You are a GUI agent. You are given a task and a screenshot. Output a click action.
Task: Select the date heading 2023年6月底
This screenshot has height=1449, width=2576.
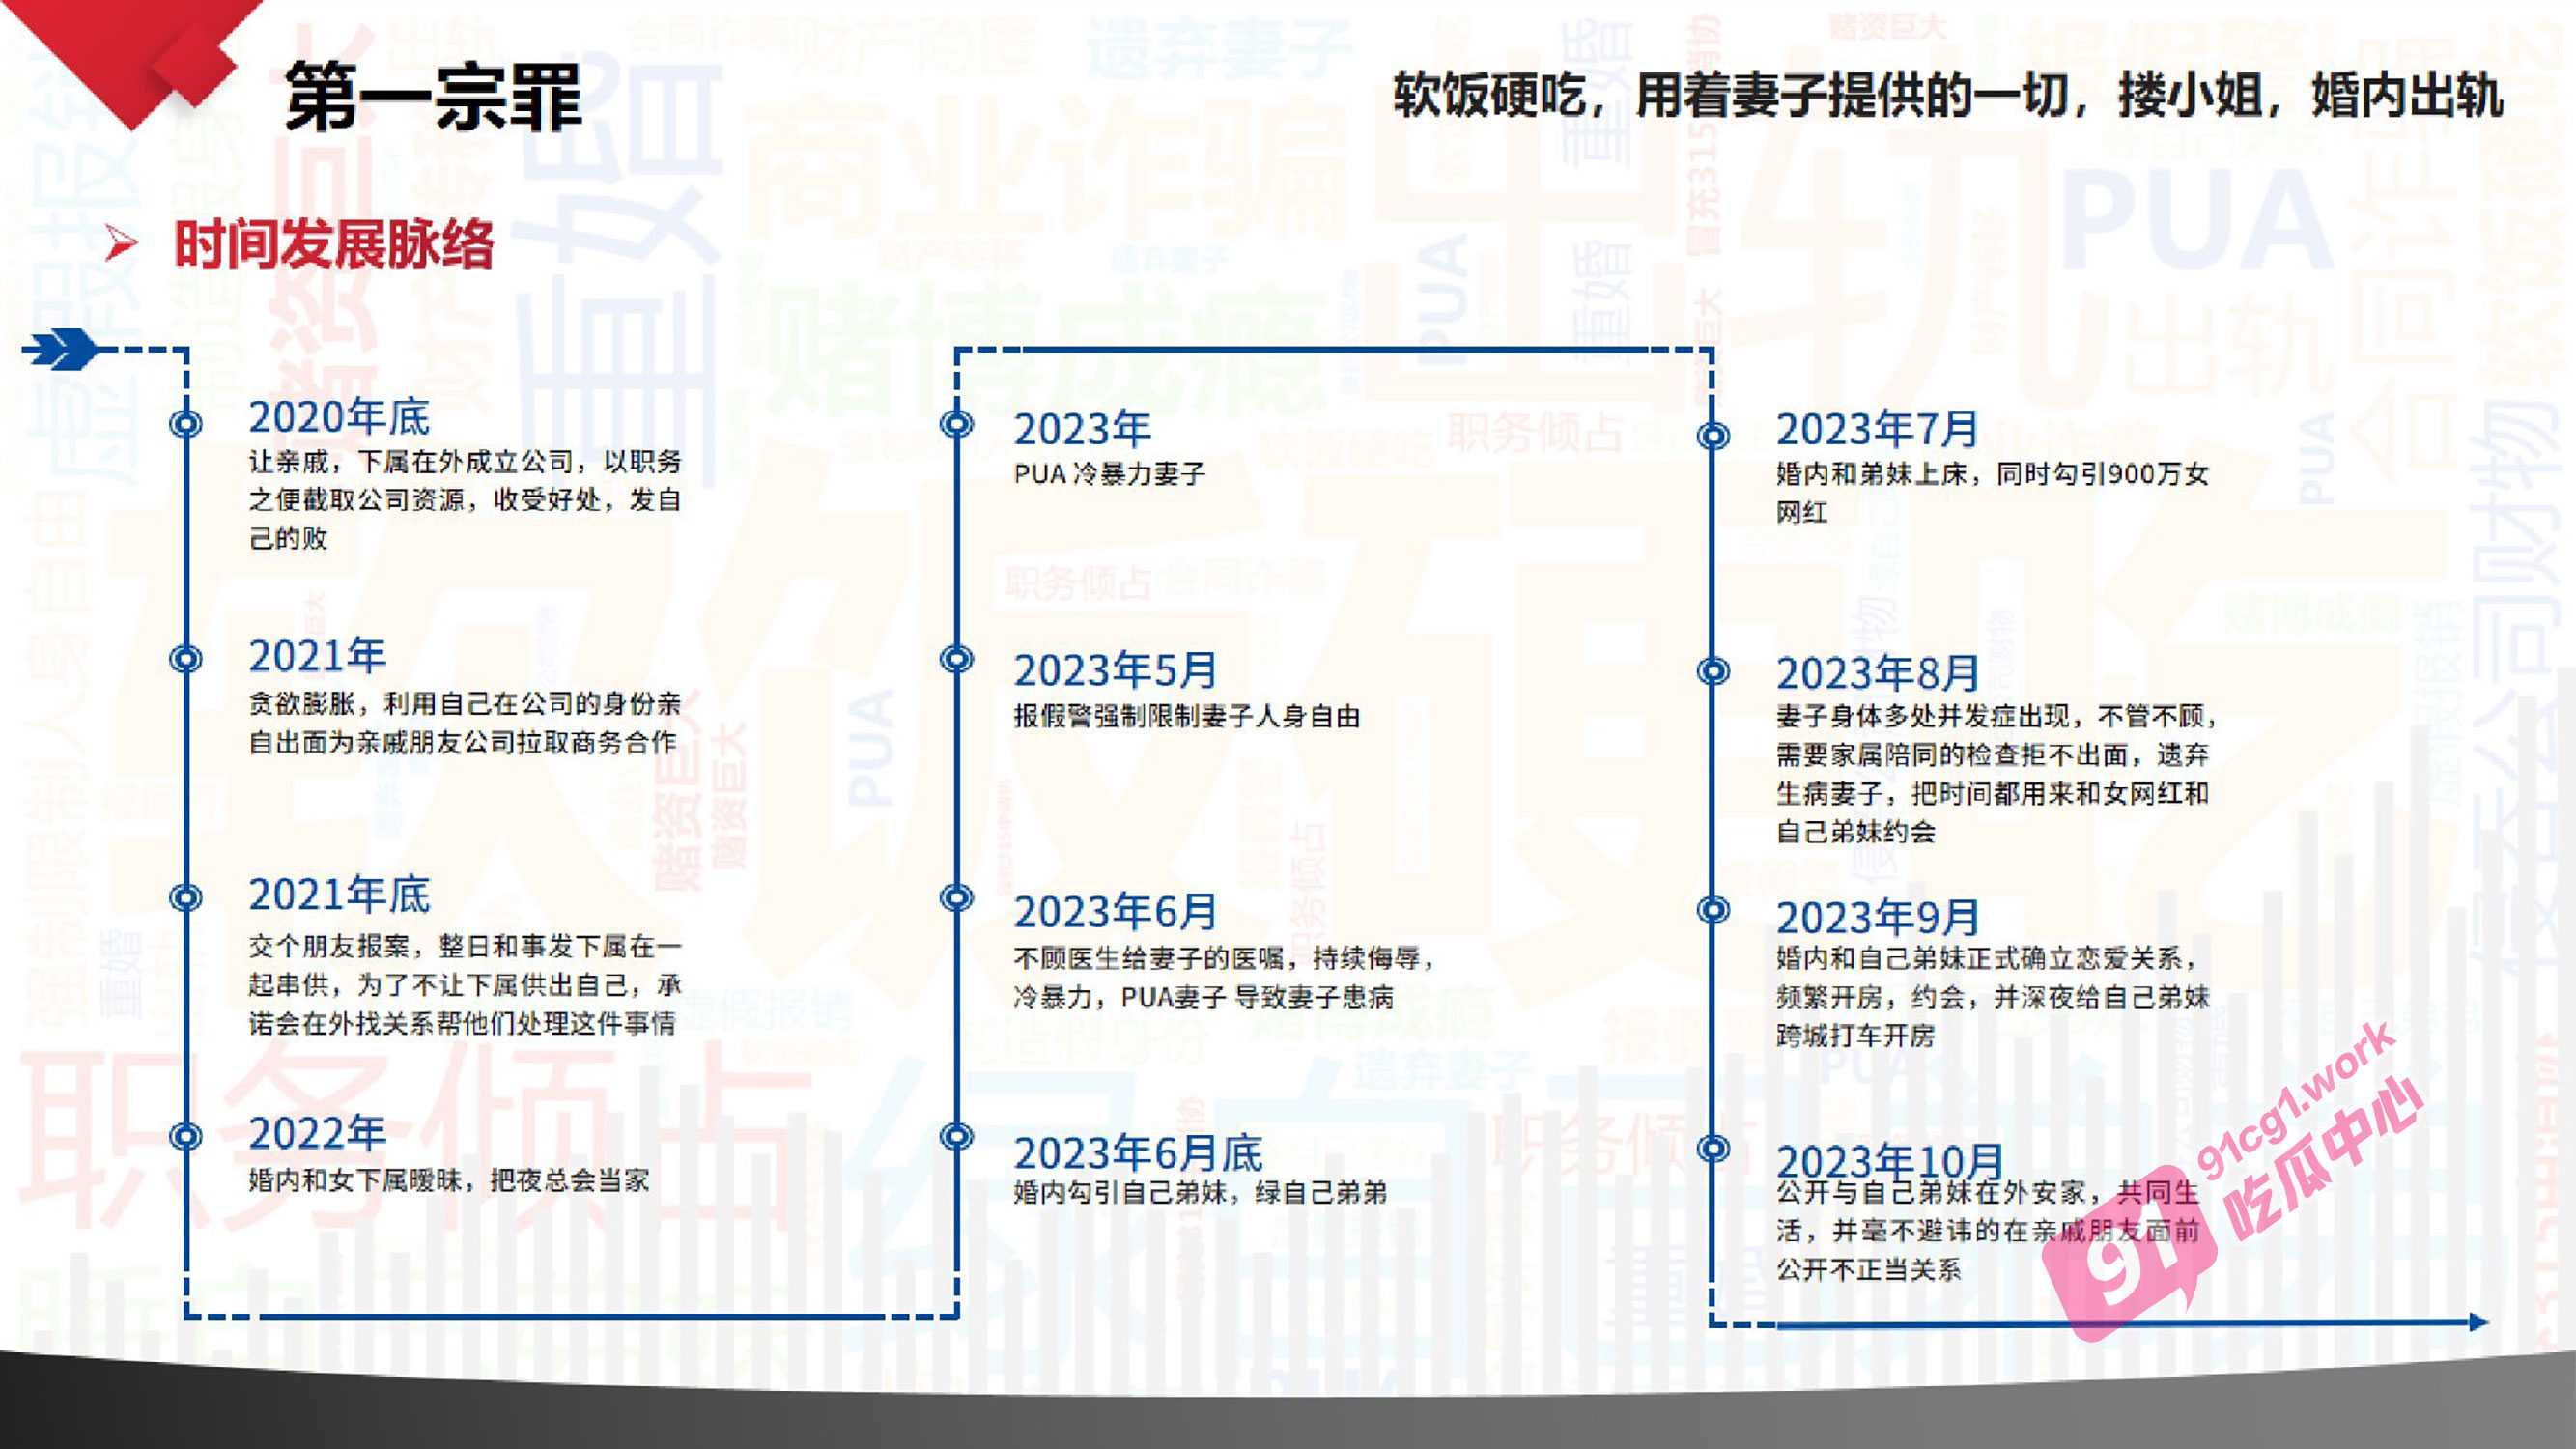(x=1138, y=1153)
